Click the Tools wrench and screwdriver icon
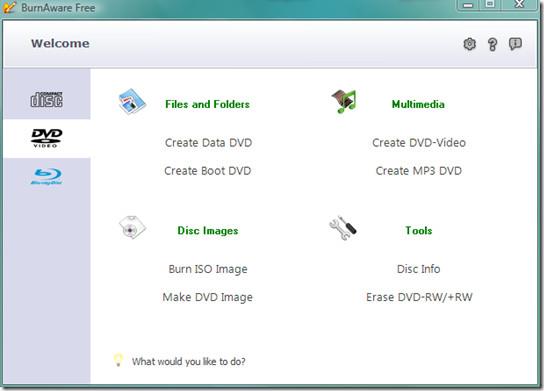 click(x=343, y=228)
